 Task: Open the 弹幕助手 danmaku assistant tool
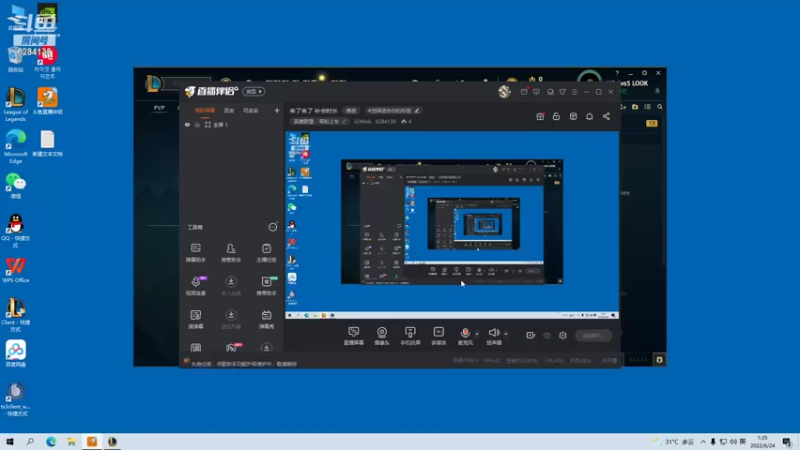[x=195, y=253]
